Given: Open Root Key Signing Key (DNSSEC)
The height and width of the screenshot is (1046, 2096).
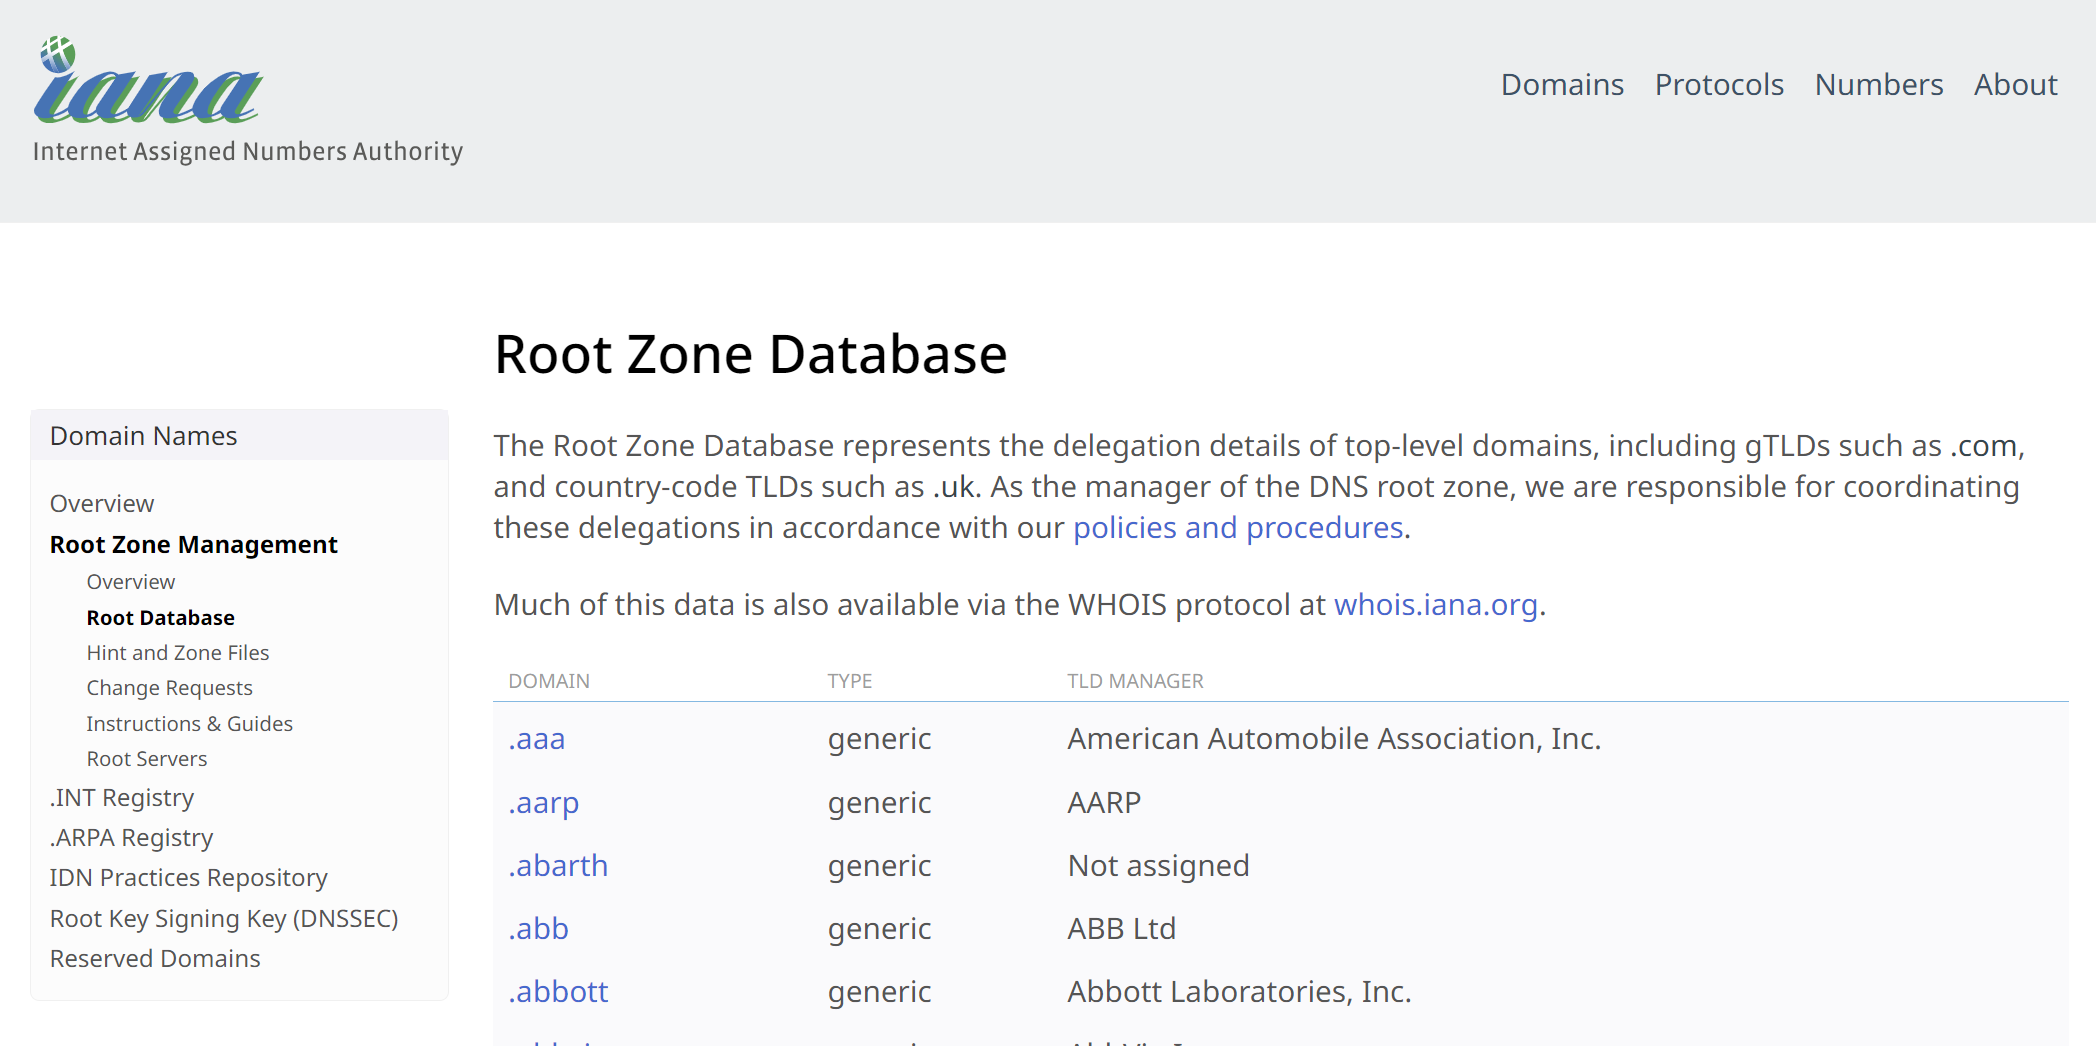Looking at the screenshot, I should [224, 919].
